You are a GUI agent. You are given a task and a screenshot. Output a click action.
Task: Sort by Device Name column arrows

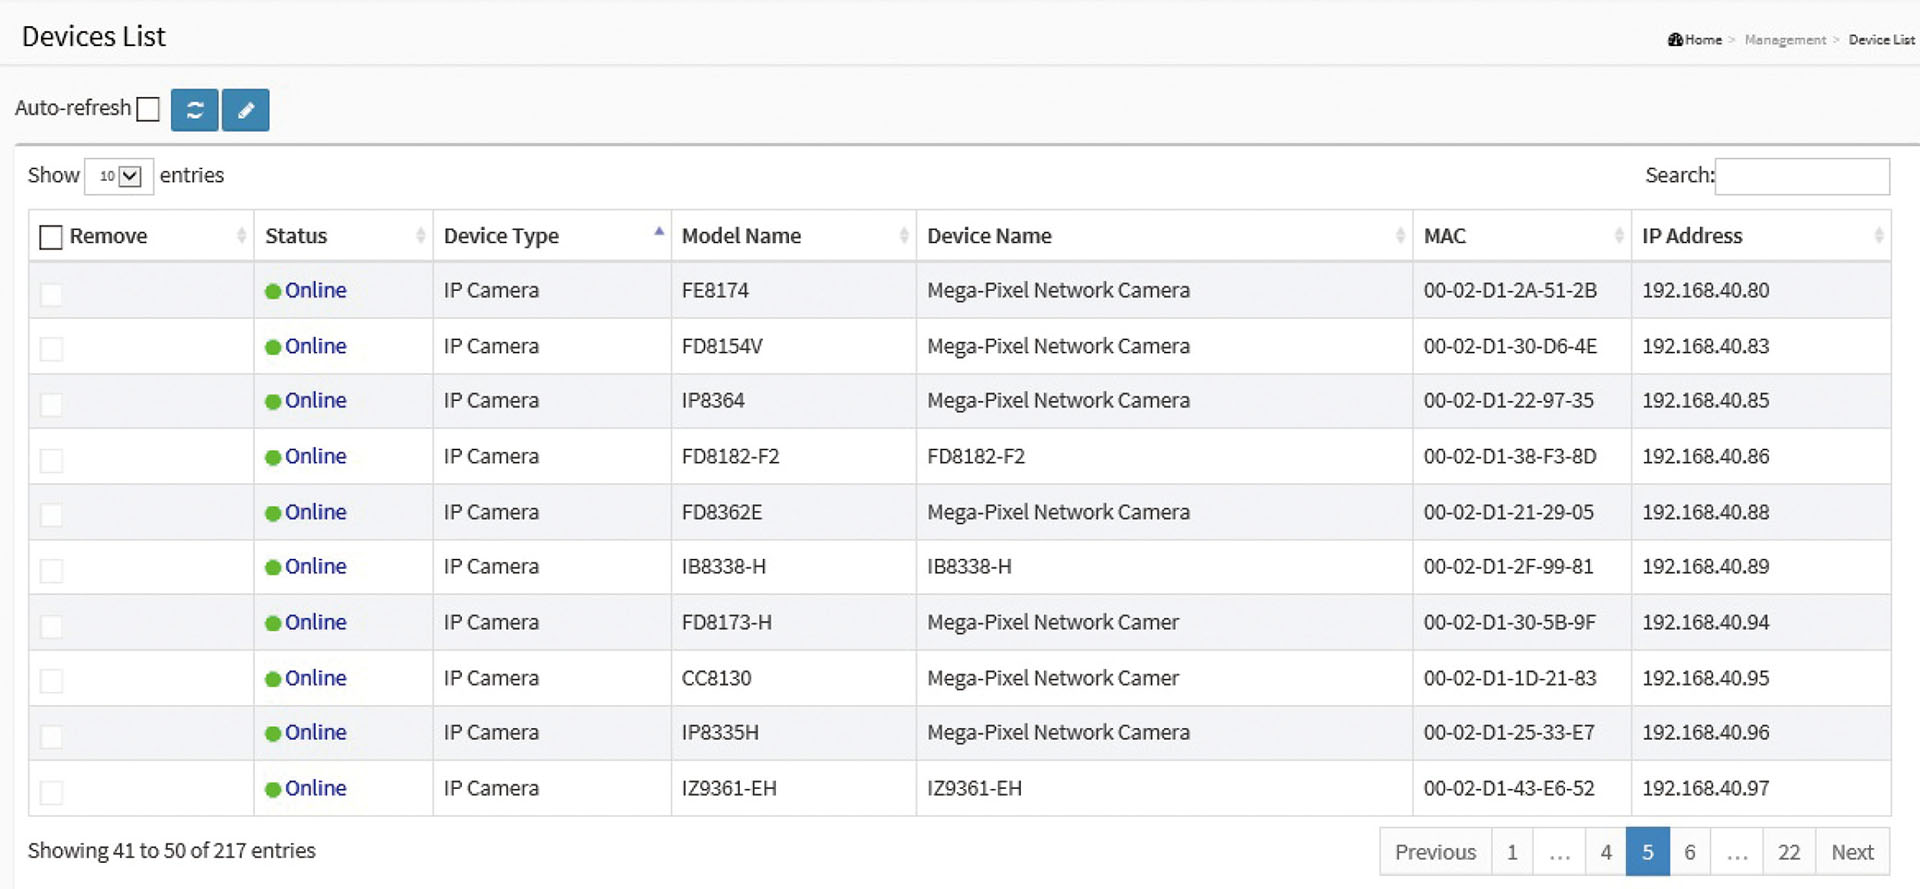(x=1400, y=236)
